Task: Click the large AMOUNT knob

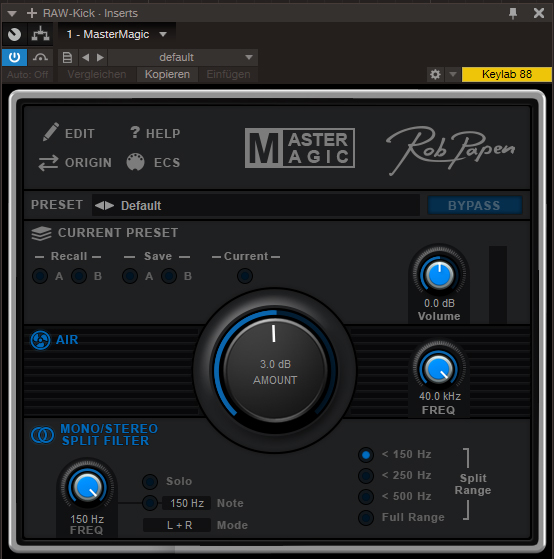Action: coord(275,370)
